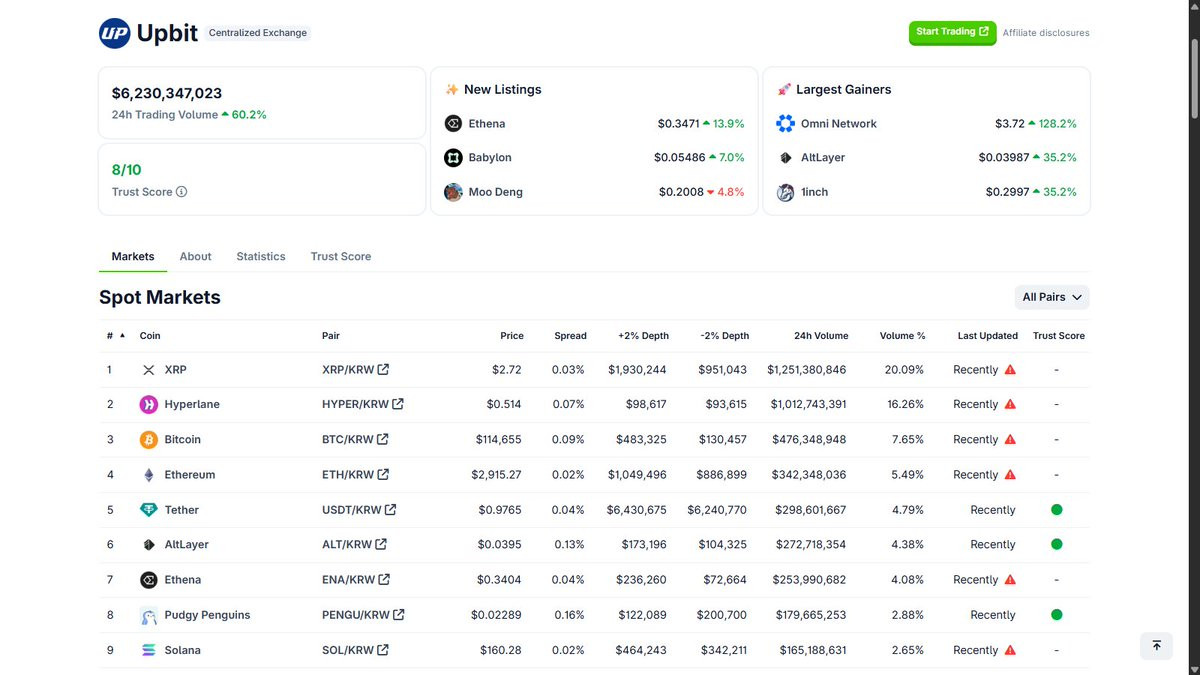Image resolution: width=1200 pixels, height=675 pixels.
Task: Click the green trust dot for Pudgy Penguins
Action: [x=1057, y=615]
